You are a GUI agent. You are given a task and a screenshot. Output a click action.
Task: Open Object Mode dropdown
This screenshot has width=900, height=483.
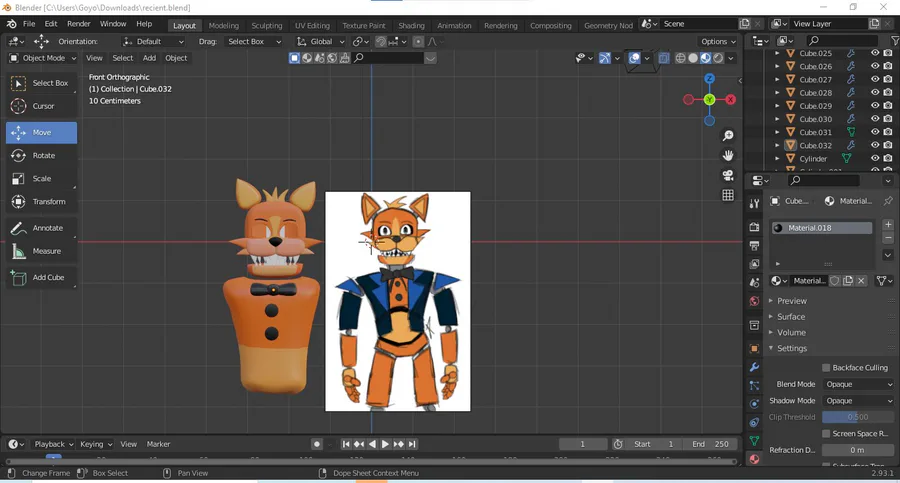point(42,58)
